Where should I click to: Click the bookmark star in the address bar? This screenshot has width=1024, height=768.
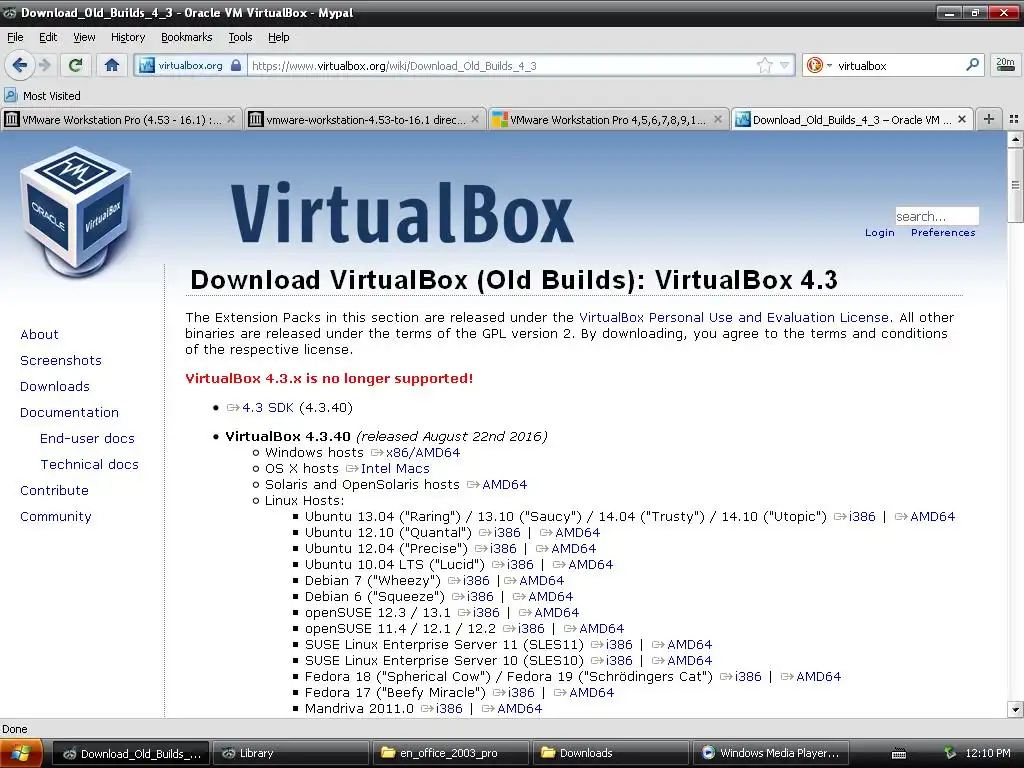(764, 65)
